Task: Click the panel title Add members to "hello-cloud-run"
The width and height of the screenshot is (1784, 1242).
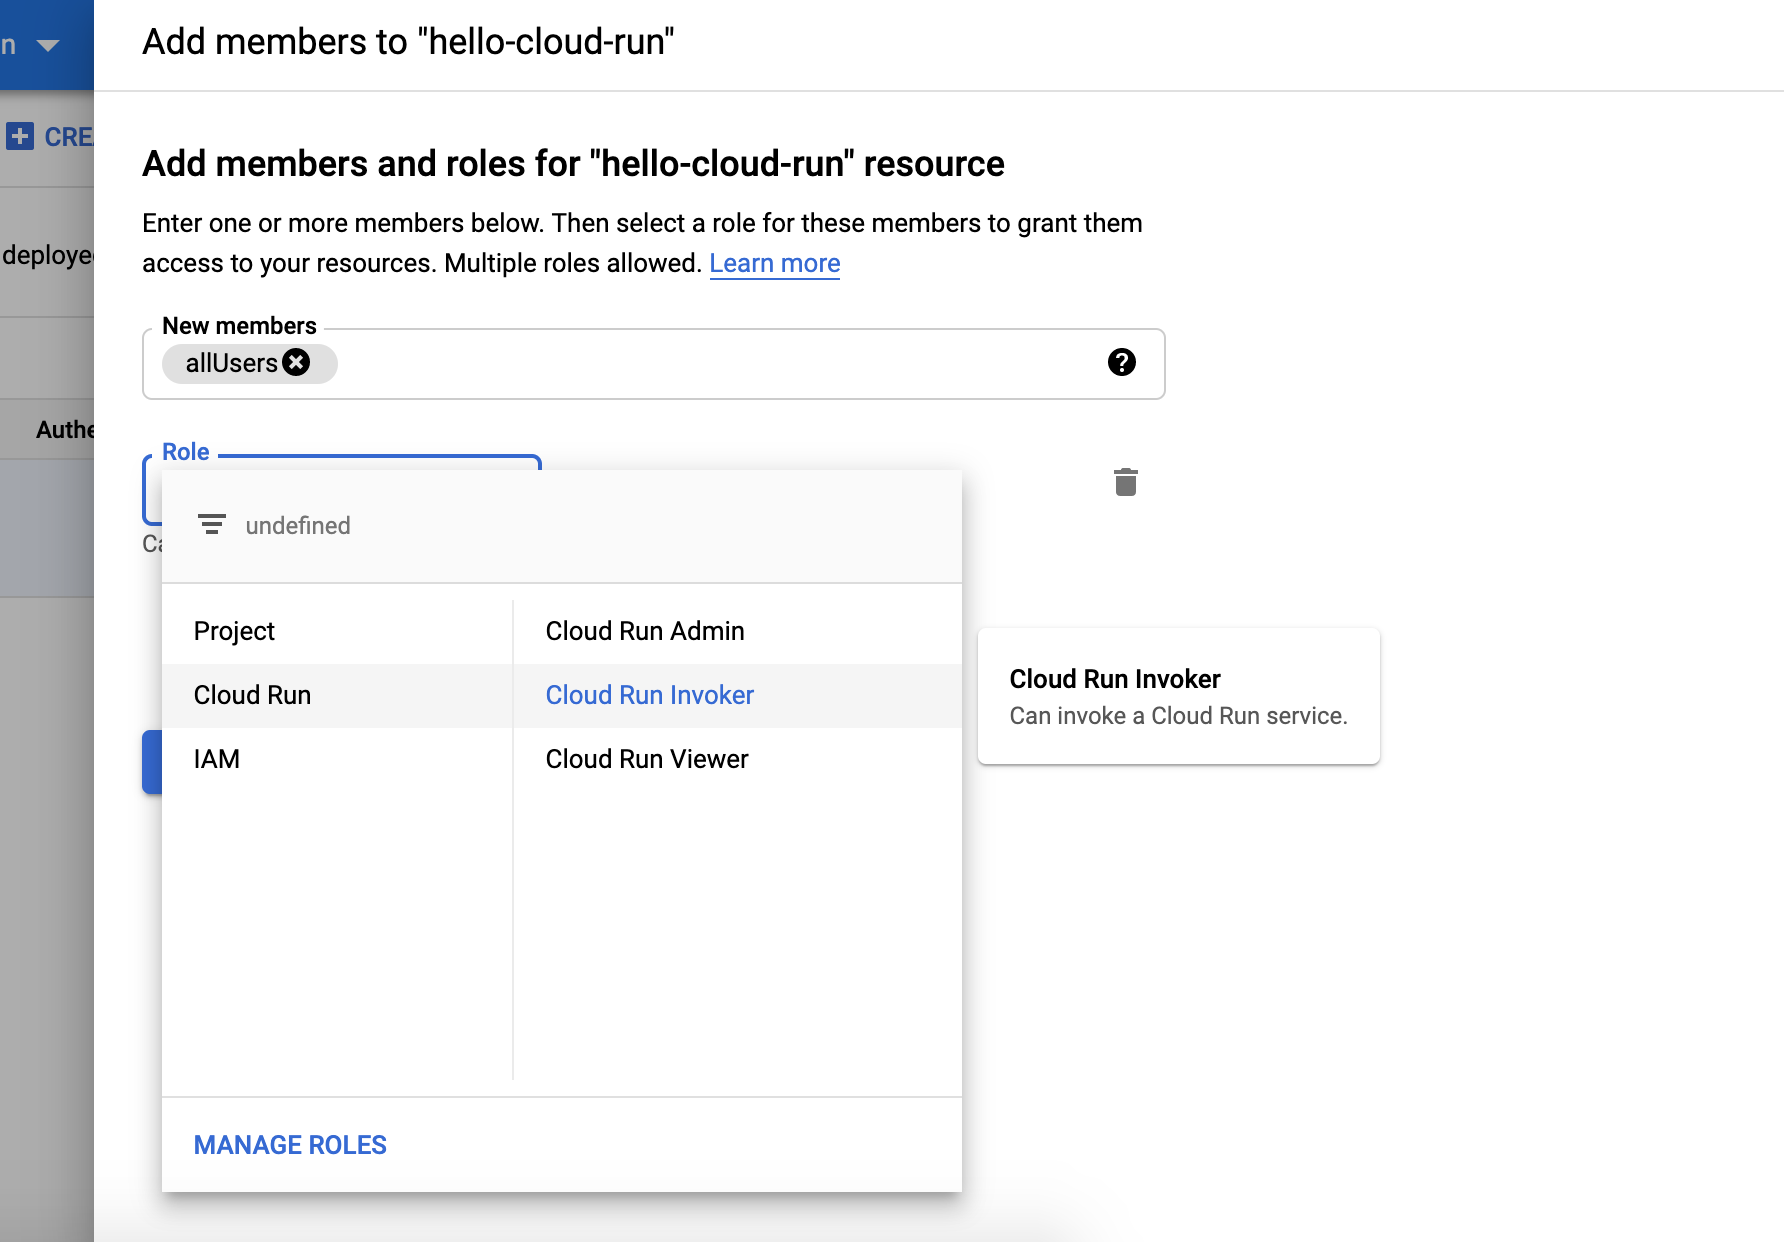Action: point(408,42)
